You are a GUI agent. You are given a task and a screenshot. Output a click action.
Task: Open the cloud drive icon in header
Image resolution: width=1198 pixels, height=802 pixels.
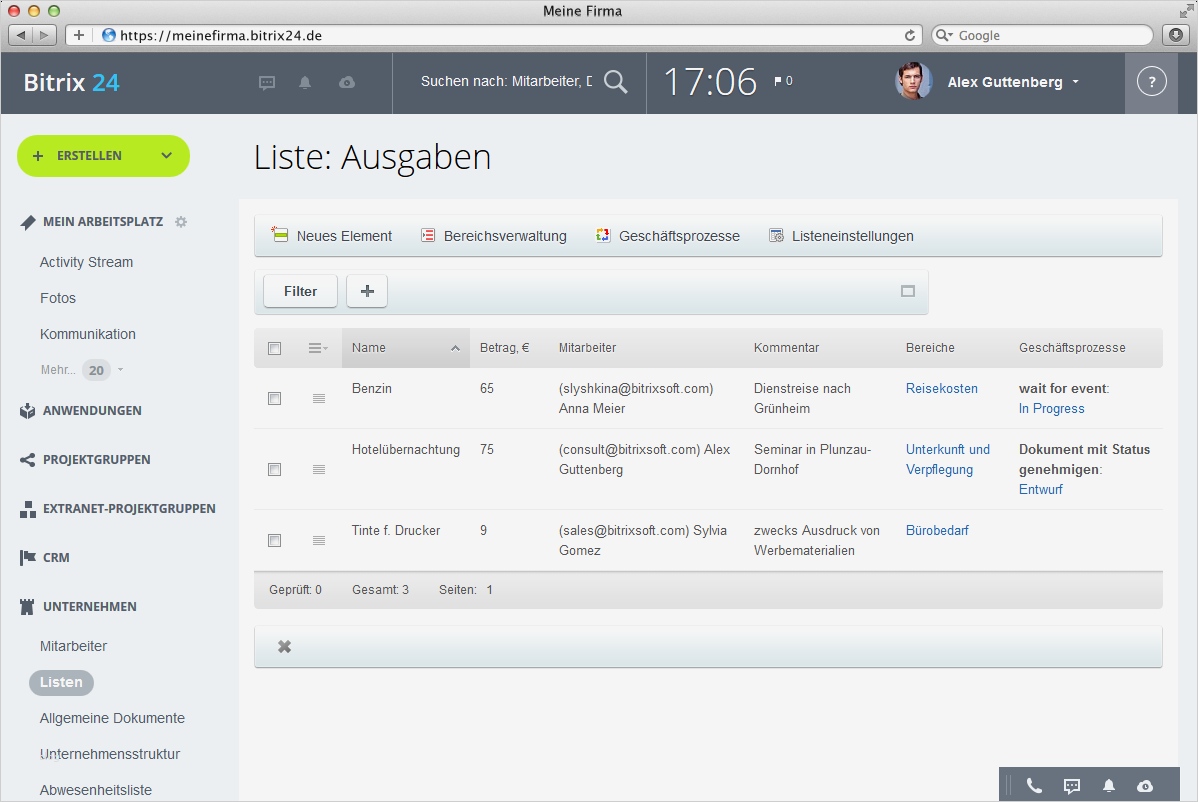(347, 82)
